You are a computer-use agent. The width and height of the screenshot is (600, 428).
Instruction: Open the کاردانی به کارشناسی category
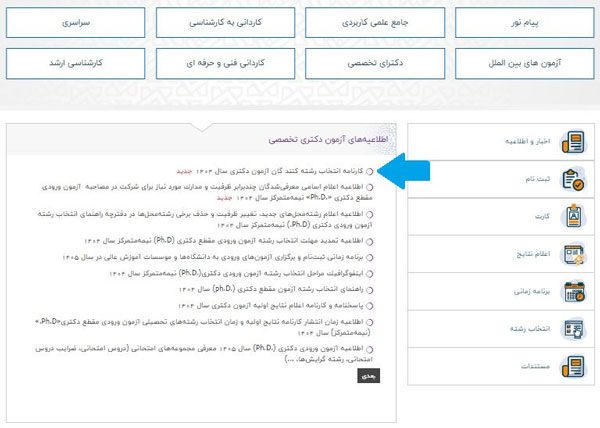225,23
